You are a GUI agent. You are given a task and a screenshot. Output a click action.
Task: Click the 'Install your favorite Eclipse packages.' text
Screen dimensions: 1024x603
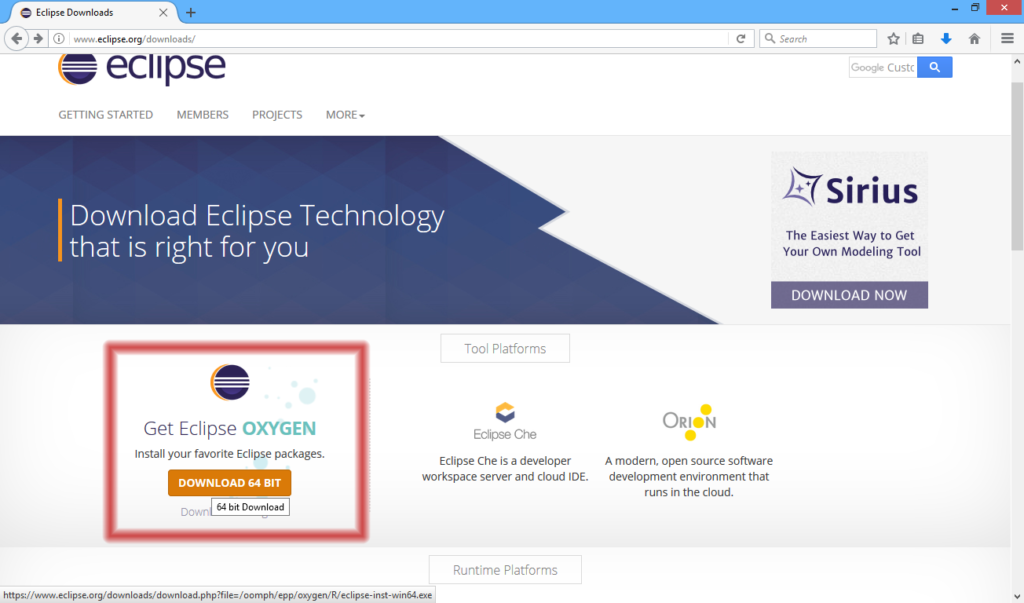pos(229,453)
